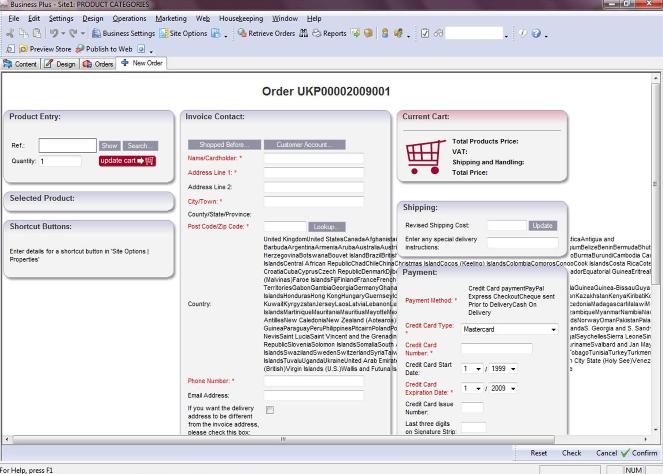Click the update cart button
663x474 pixels.
(x=127, y=161)
